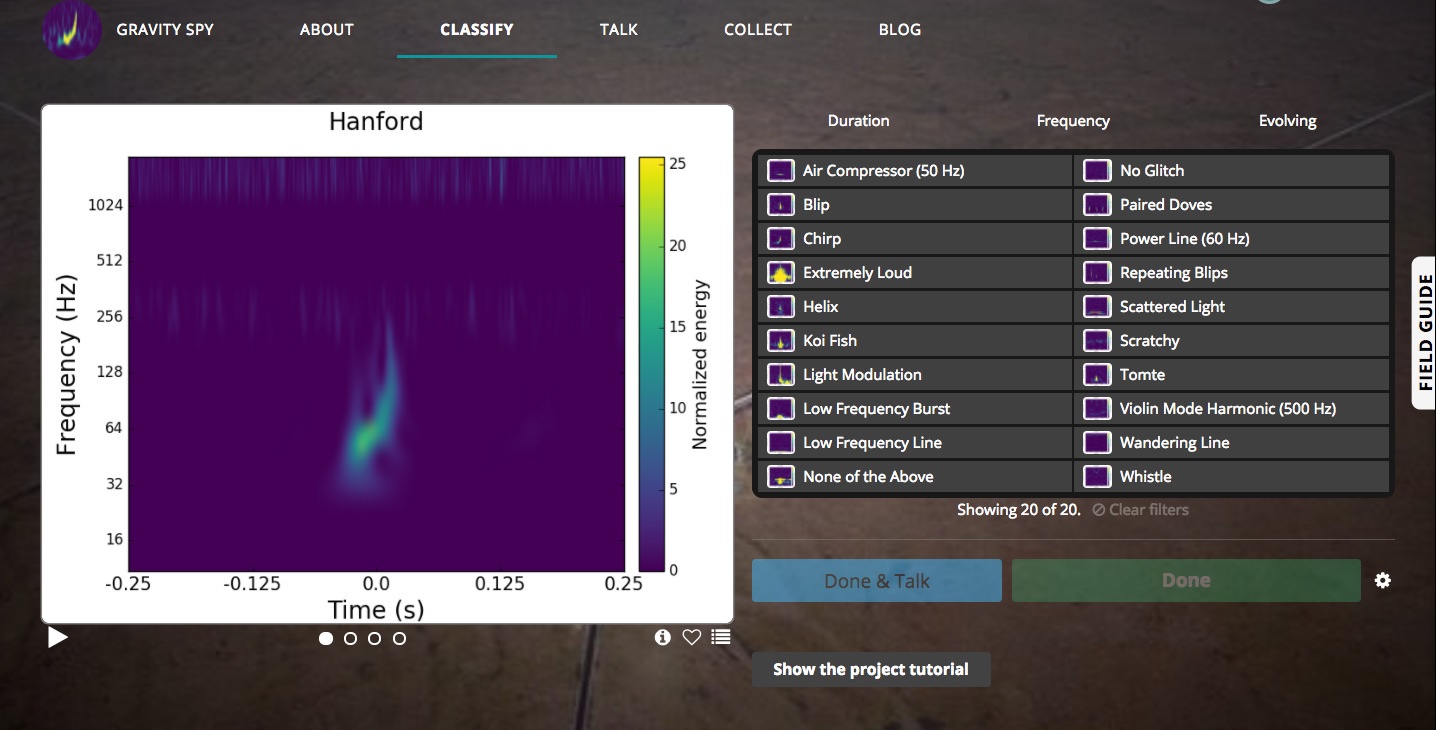
Task: Open the subject info icon
Action: [x=662, y=637]
